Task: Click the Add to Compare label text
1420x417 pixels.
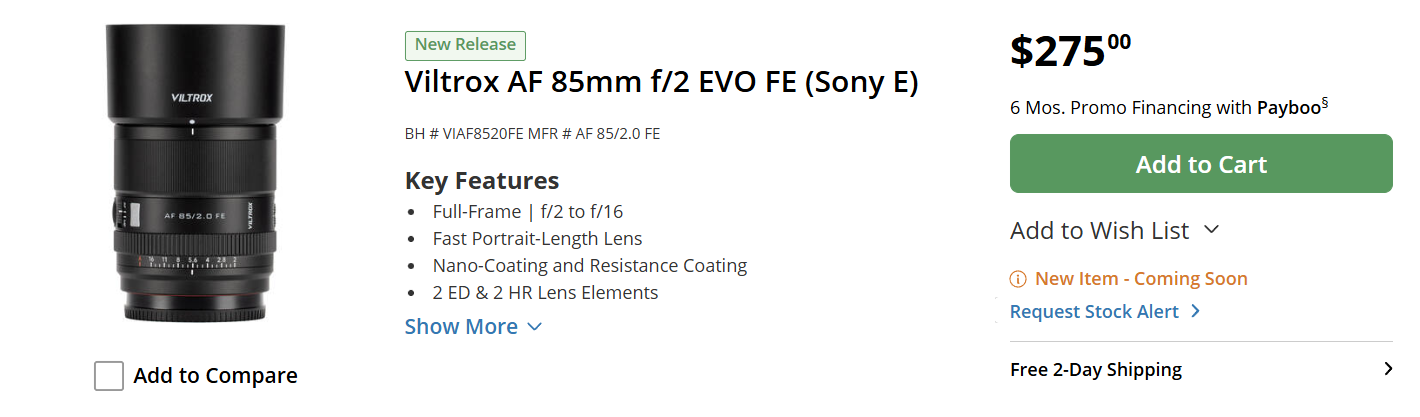Action: tap(215, 376)
